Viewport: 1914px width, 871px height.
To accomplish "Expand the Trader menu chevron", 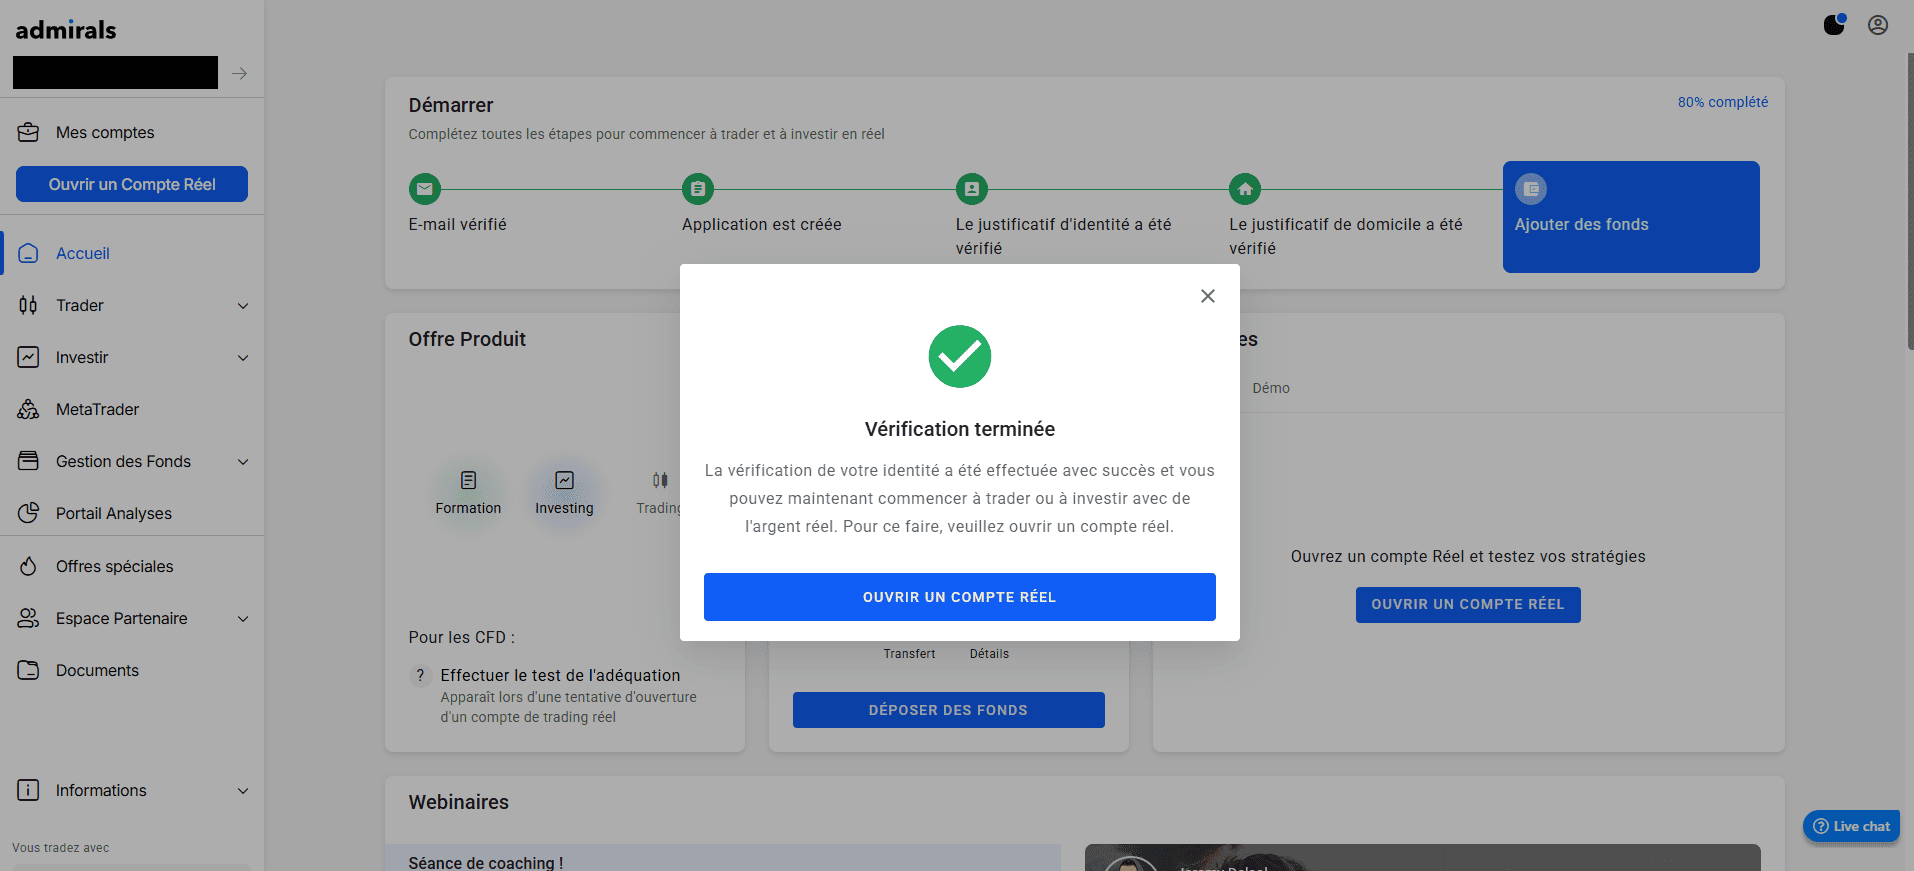I will click(243, 306).
